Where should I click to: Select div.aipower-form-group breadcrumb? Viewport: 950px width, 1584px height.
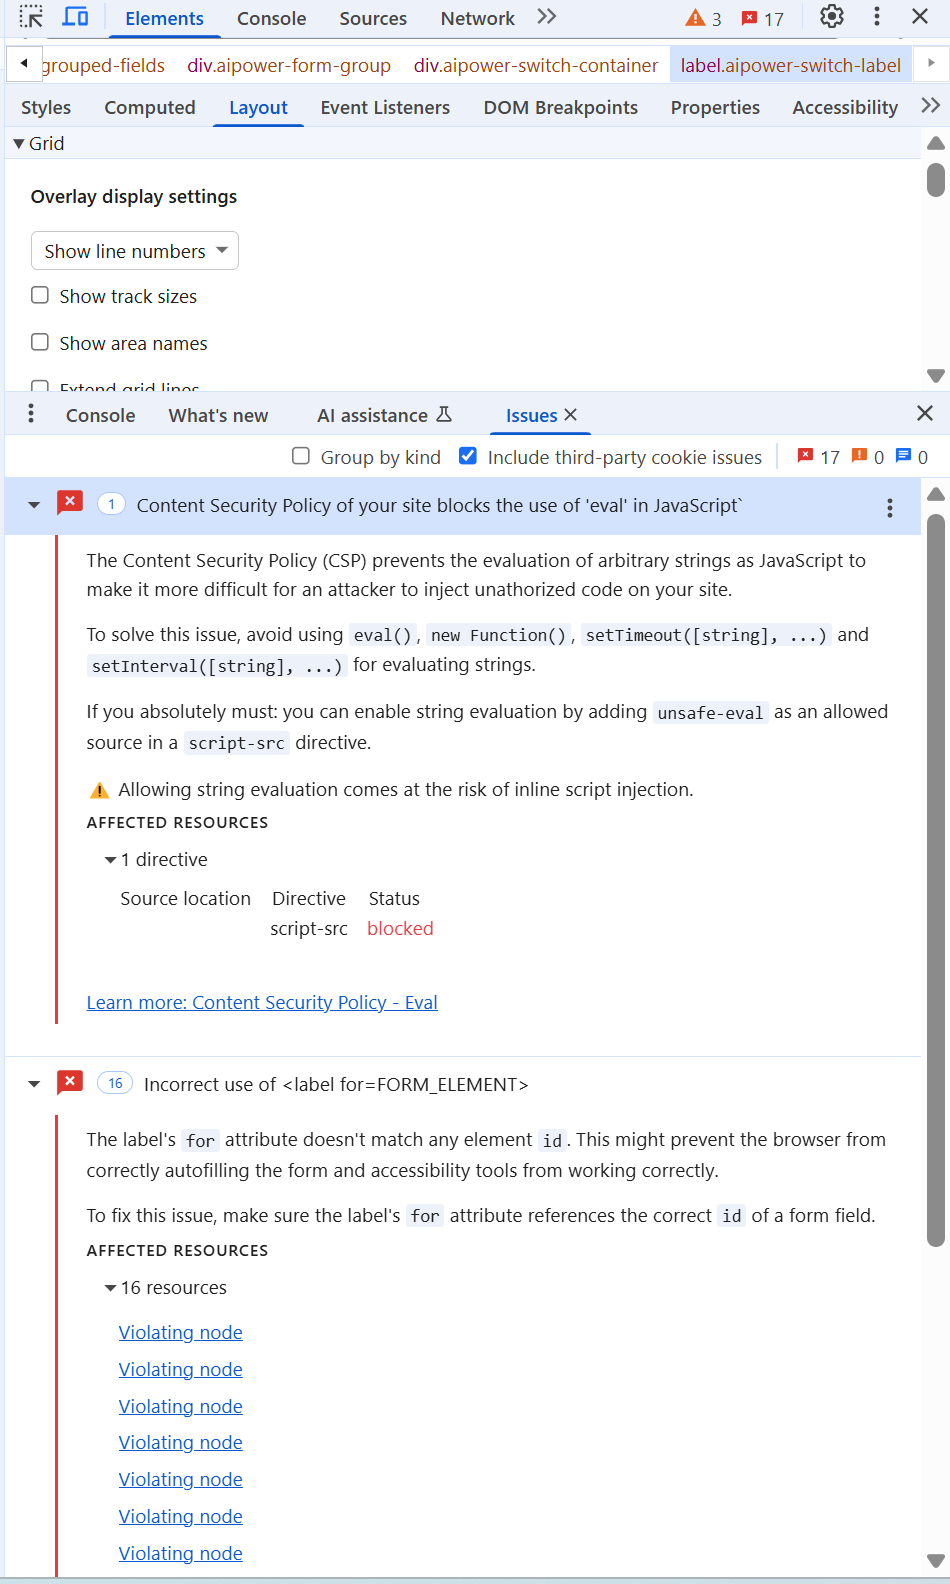(x=289, y=65)
